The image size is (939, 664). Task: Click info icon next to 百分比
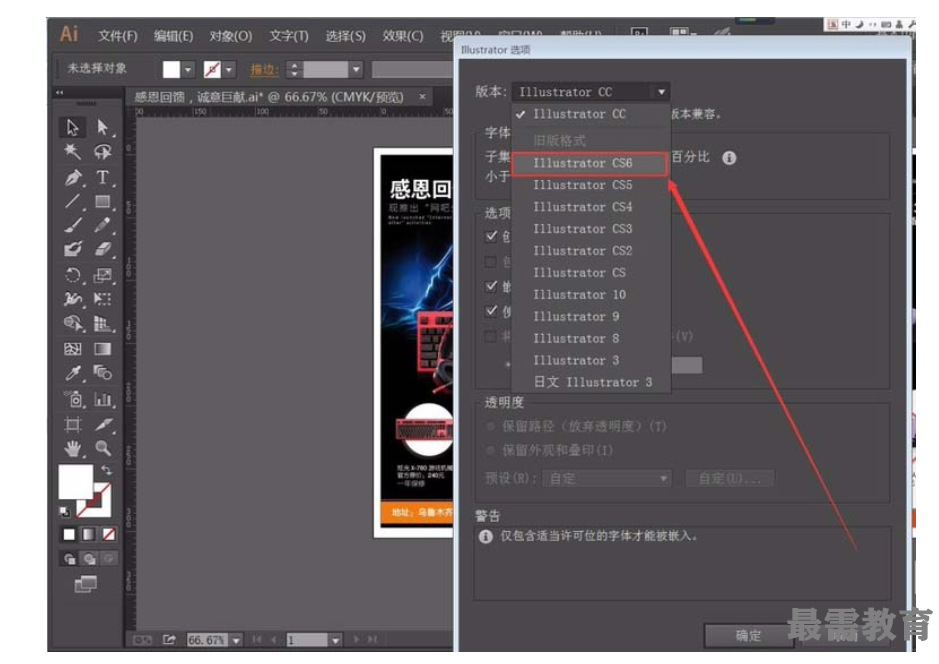(728, 158)
